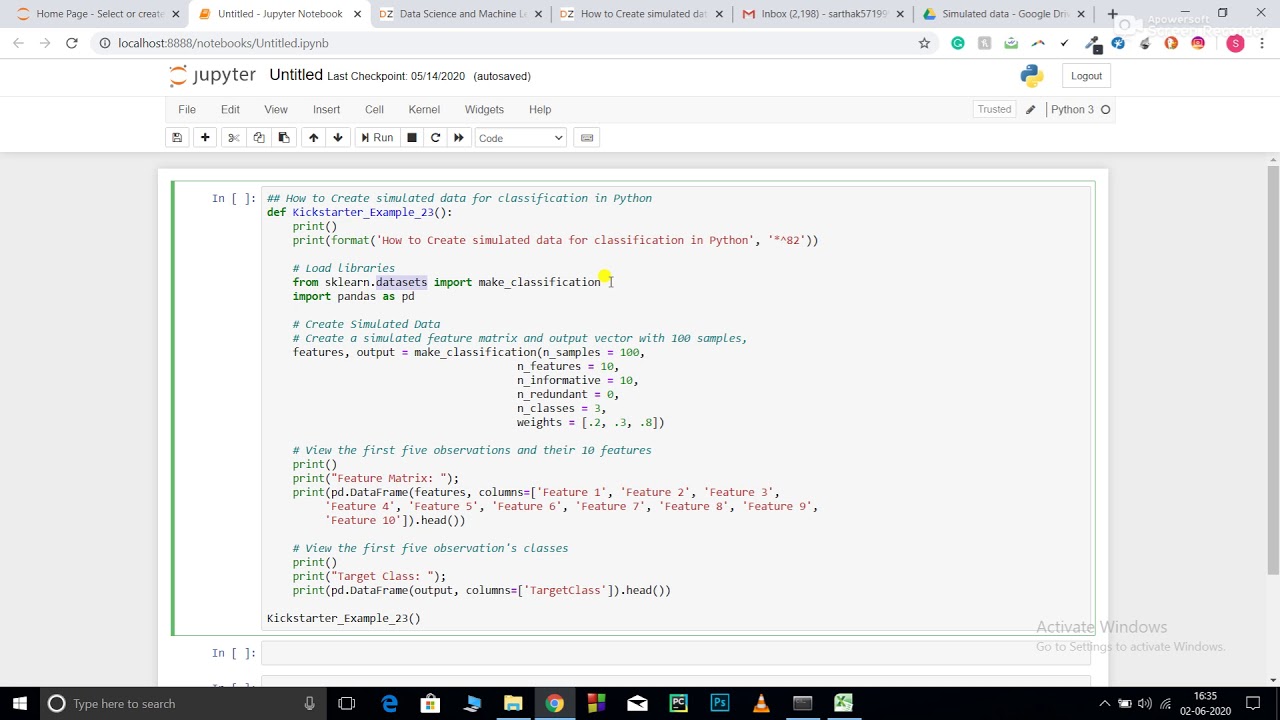Screen dimensions: 1280x720
Task: Close the Untitled Jupyter Notebook tab
Action: coord(356,14)
